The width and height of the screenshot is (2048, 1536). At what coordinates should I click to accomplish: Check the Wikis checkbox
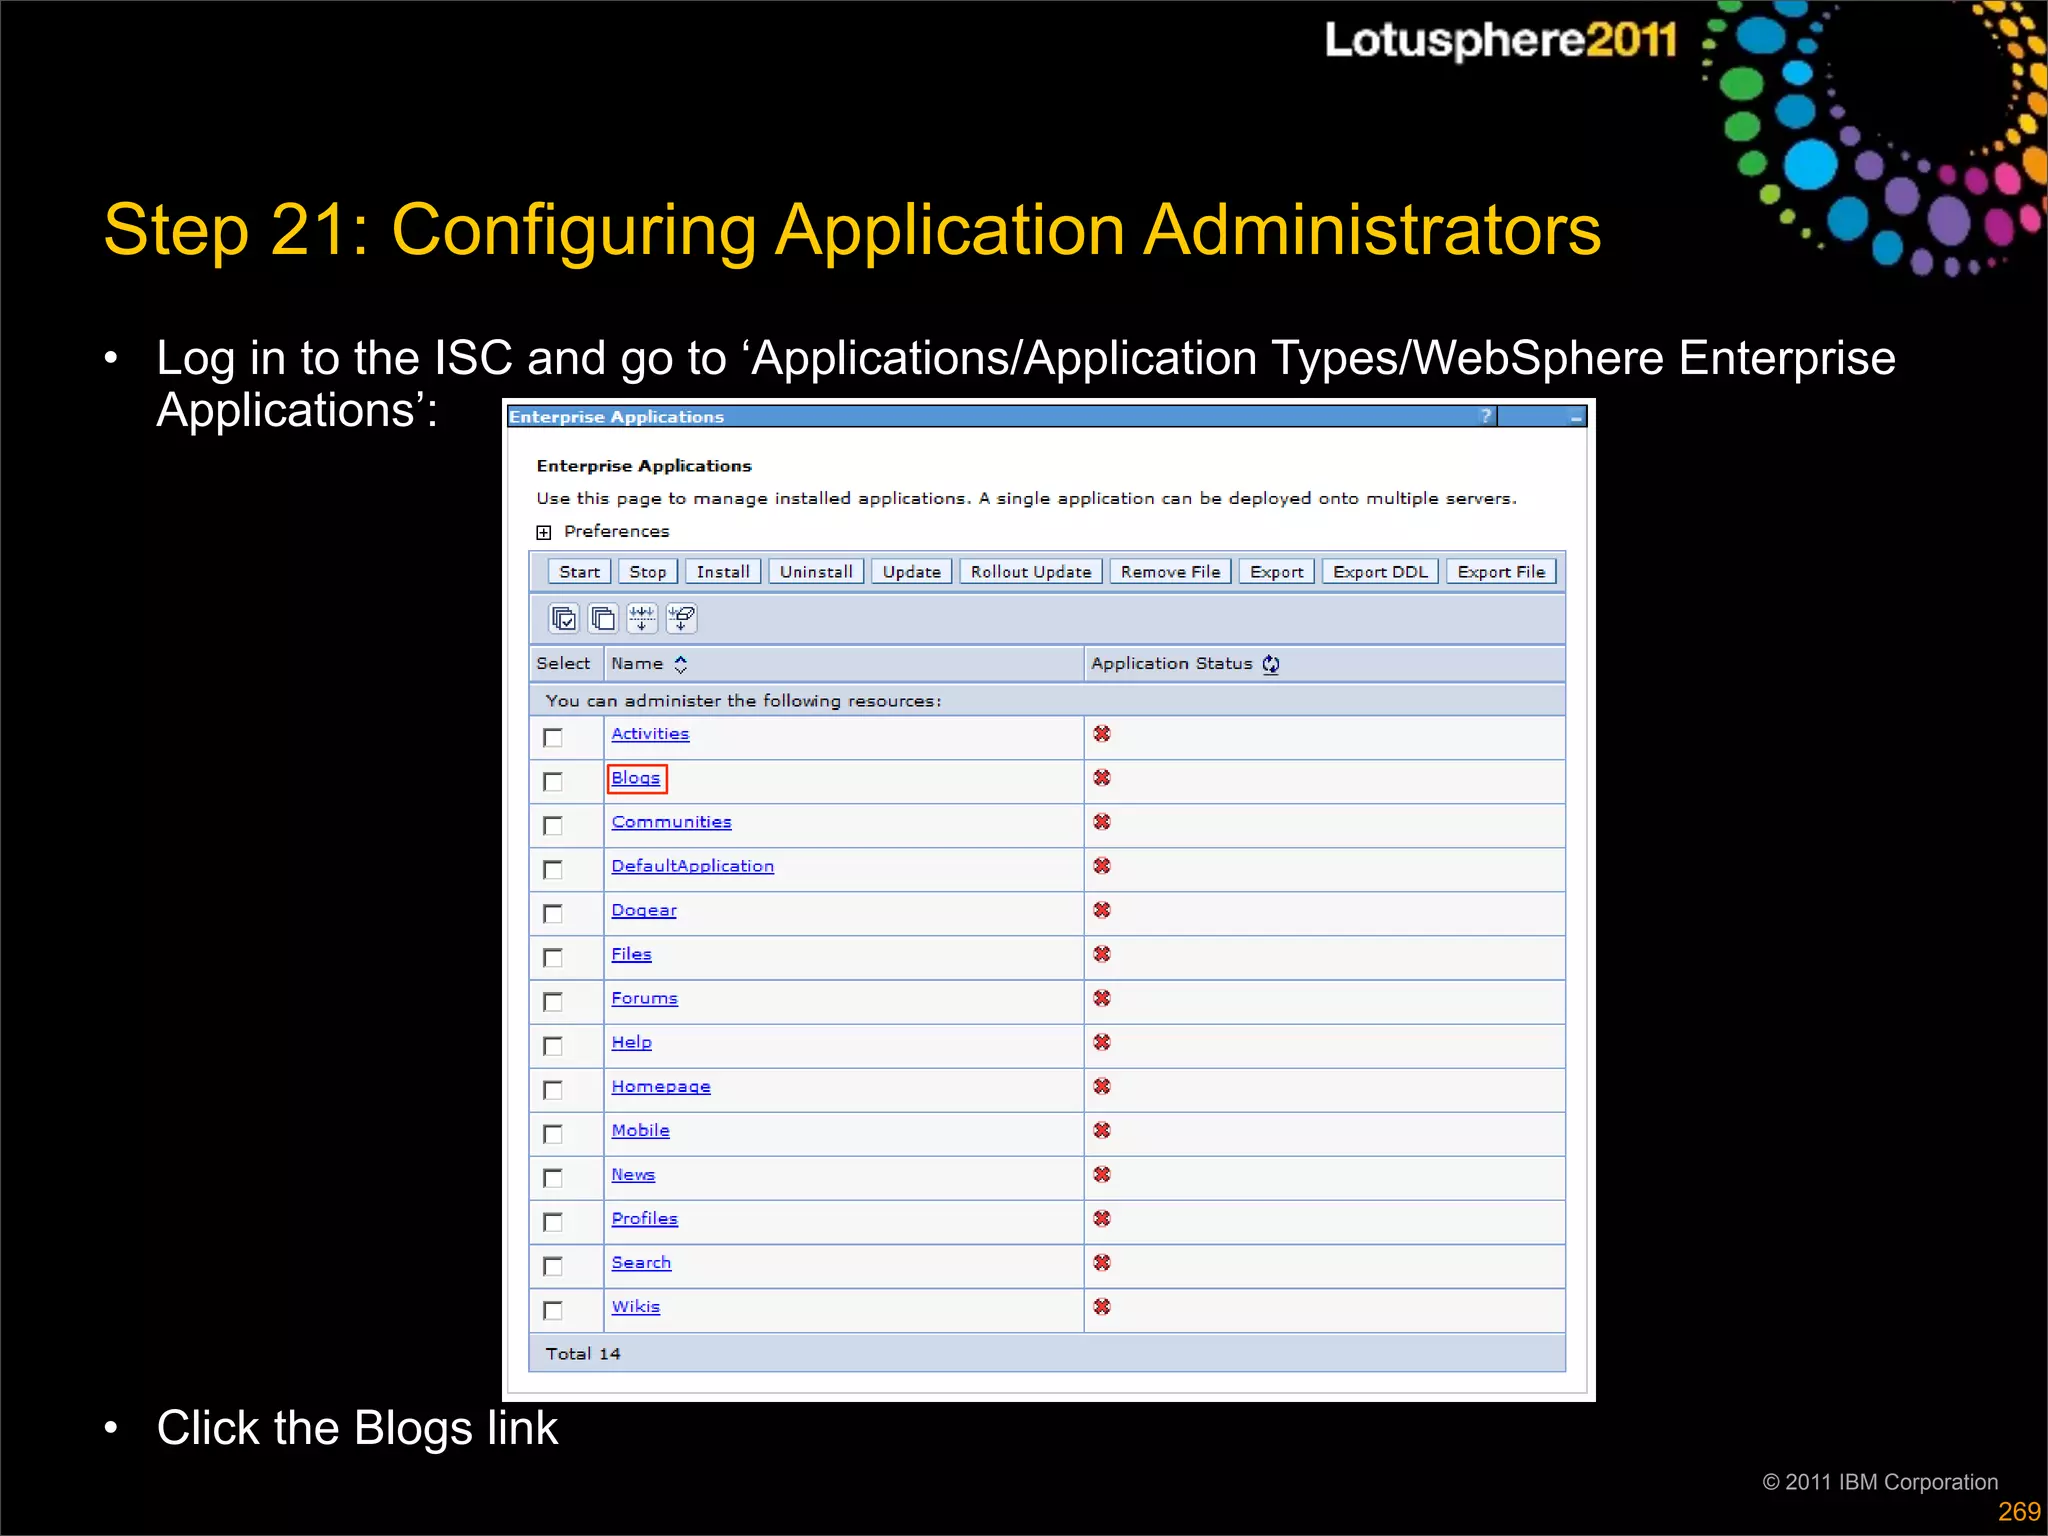pyautogui.click(x=553, y=1310)
